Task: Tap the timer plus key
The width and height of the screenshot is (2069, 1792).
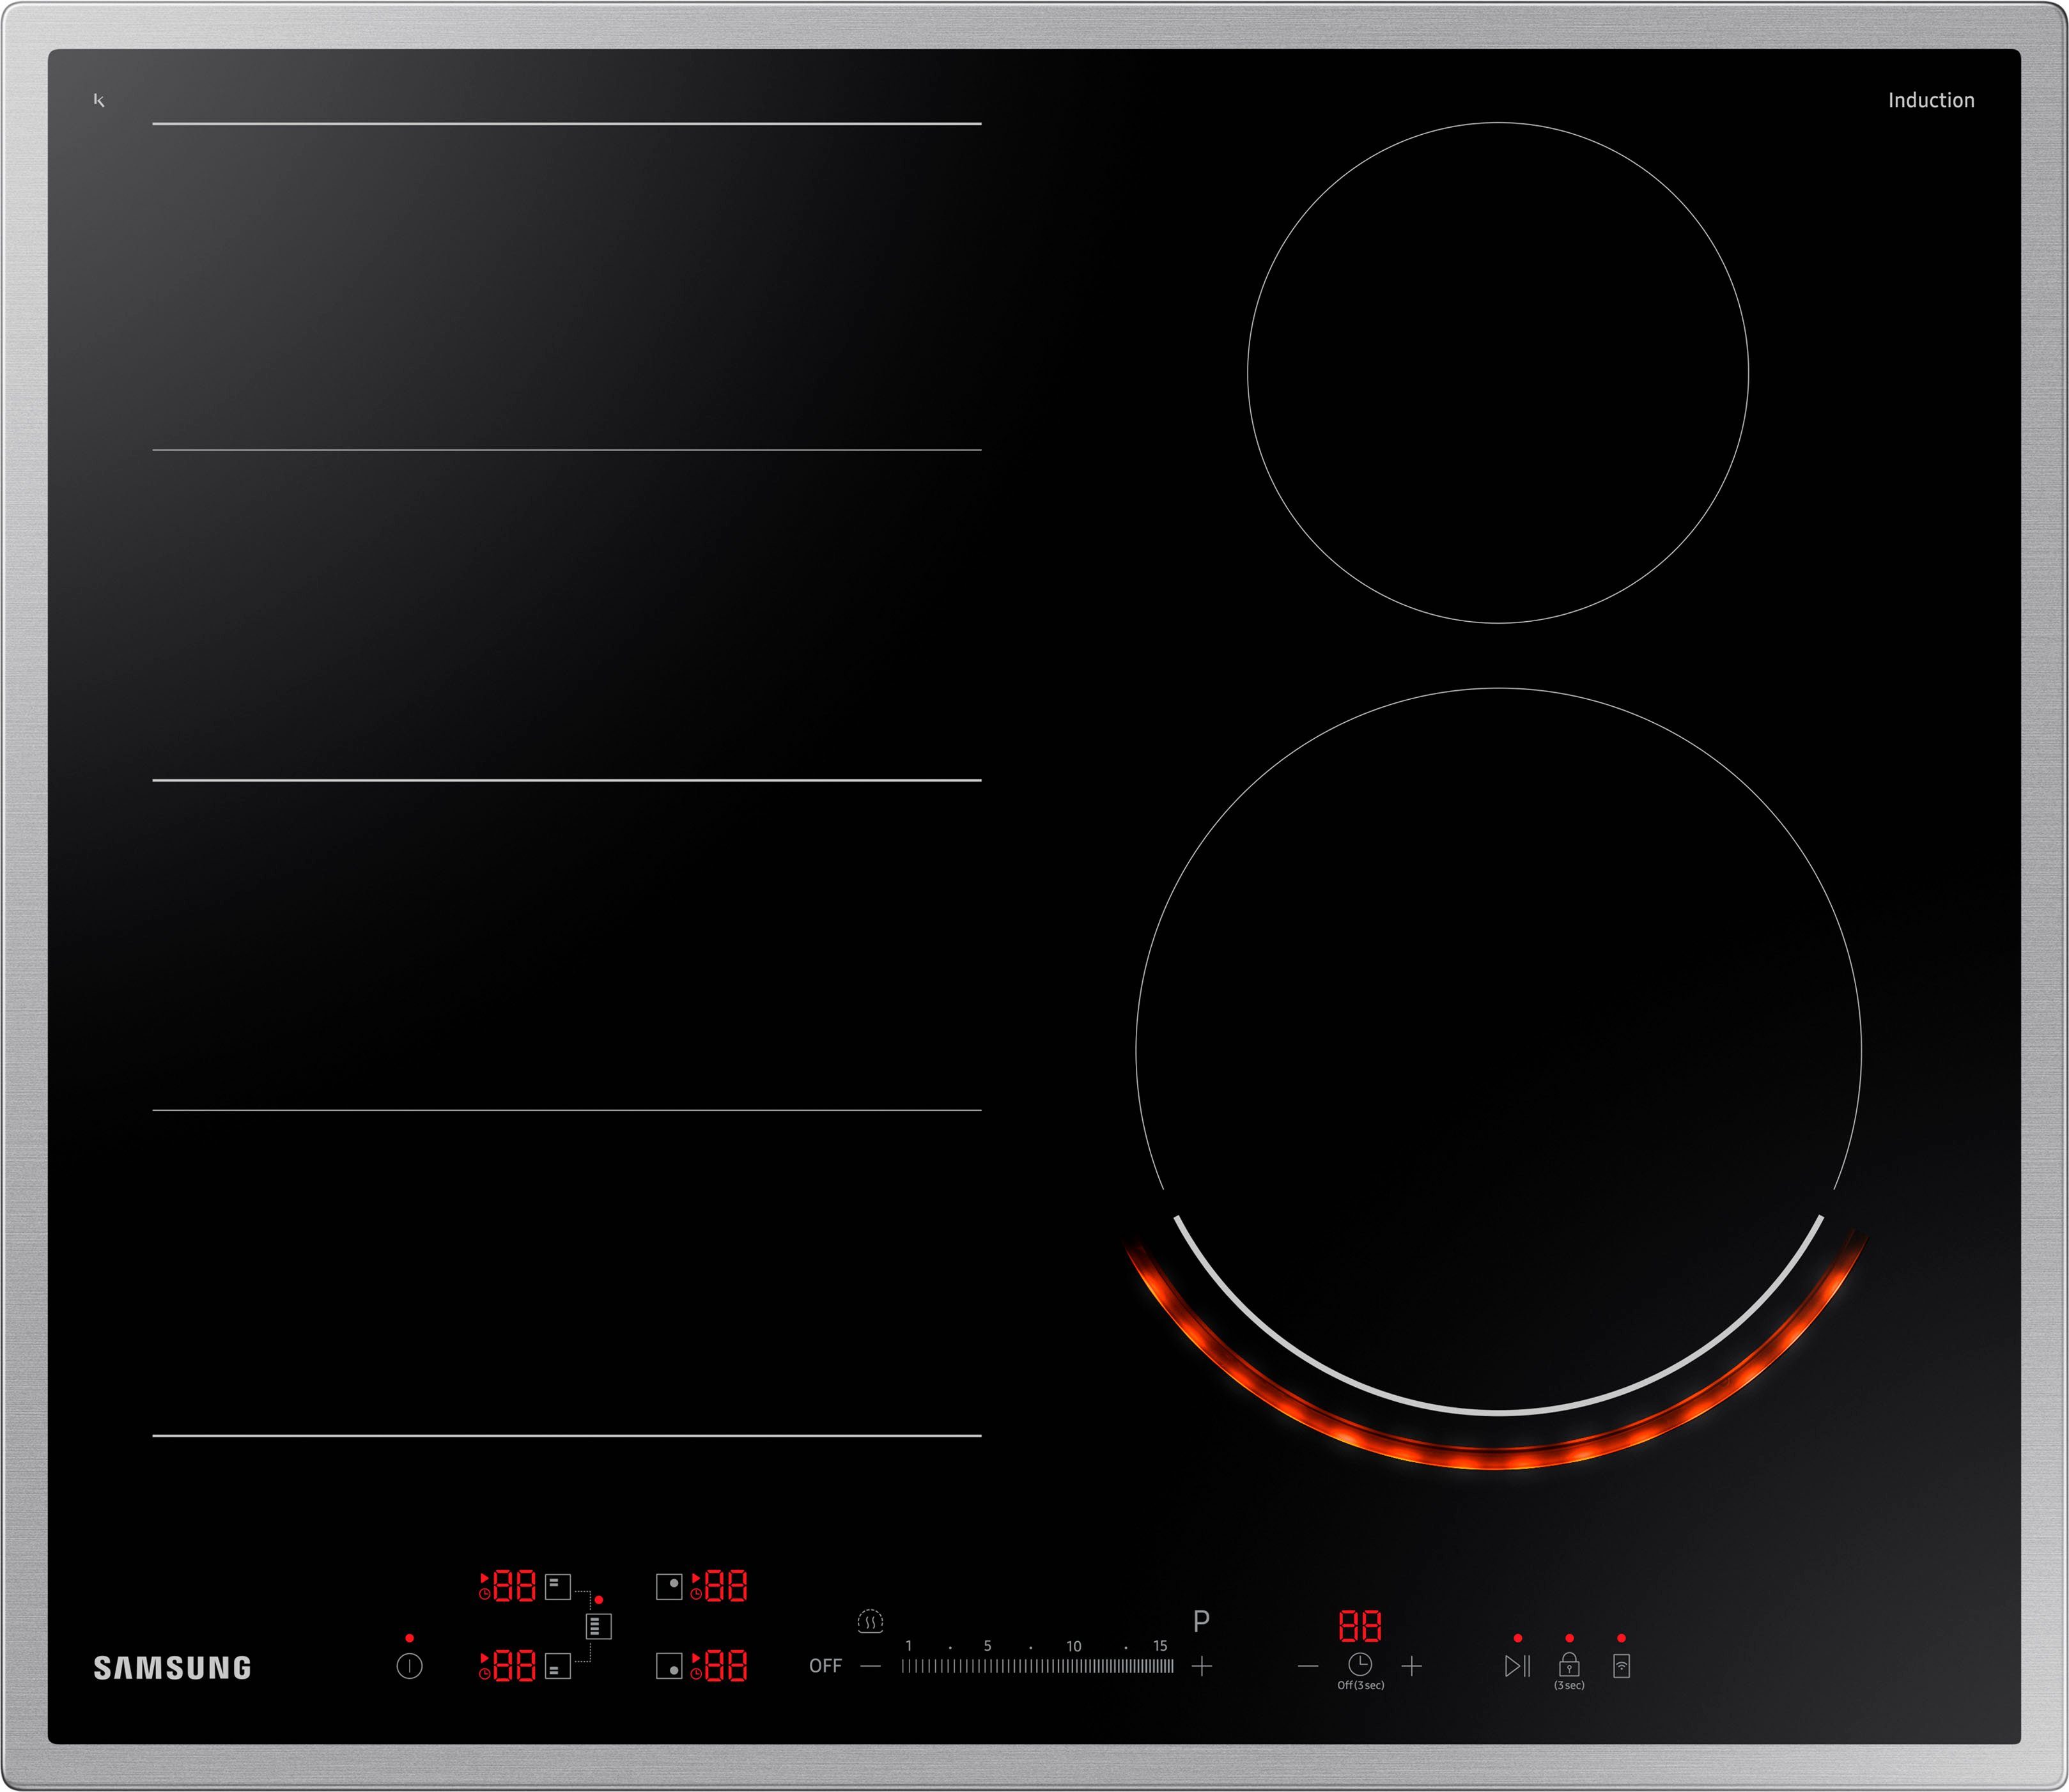Action: 1412,1666
